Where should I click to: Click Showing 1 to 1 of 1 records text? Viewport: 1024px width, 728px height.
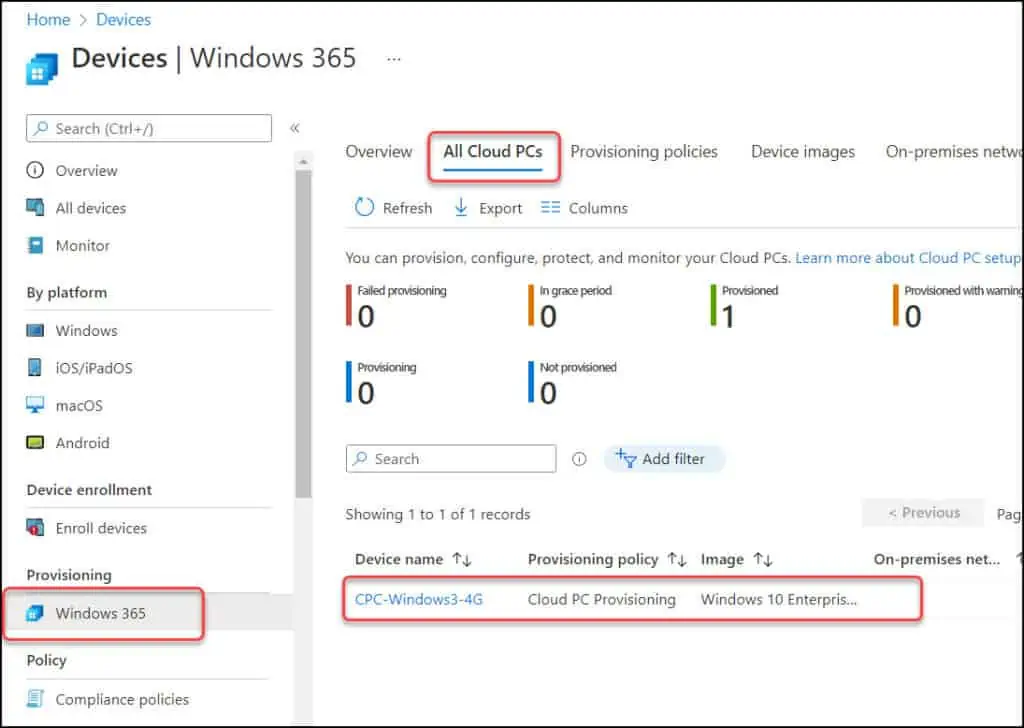[438, 514]
